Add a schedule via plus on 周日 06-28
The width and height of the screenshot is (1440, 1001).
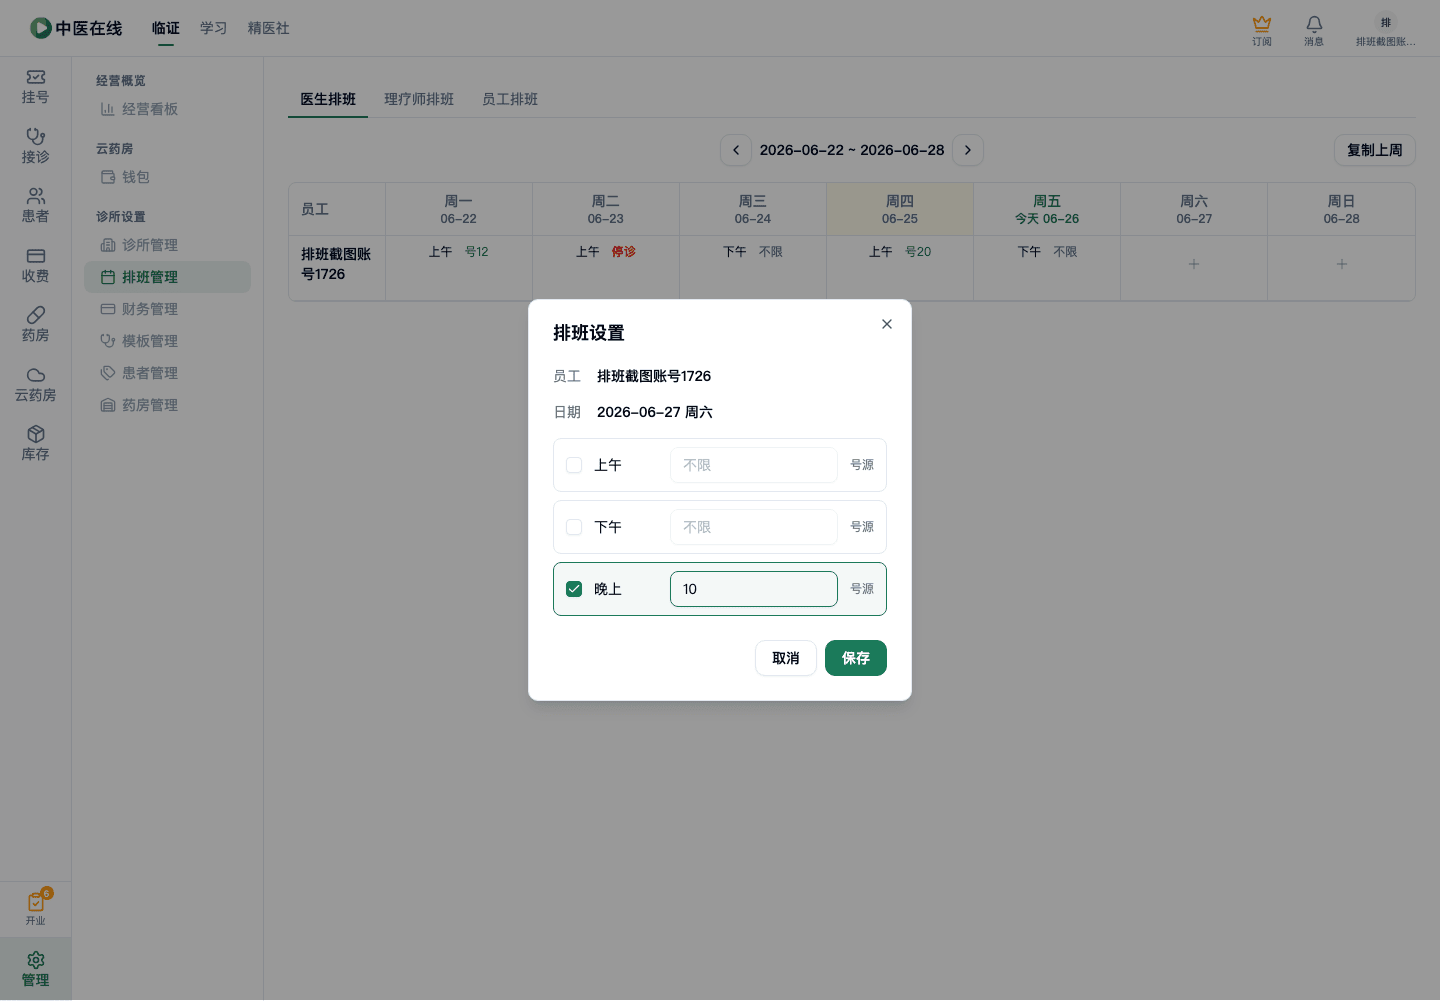point(1342,264)
